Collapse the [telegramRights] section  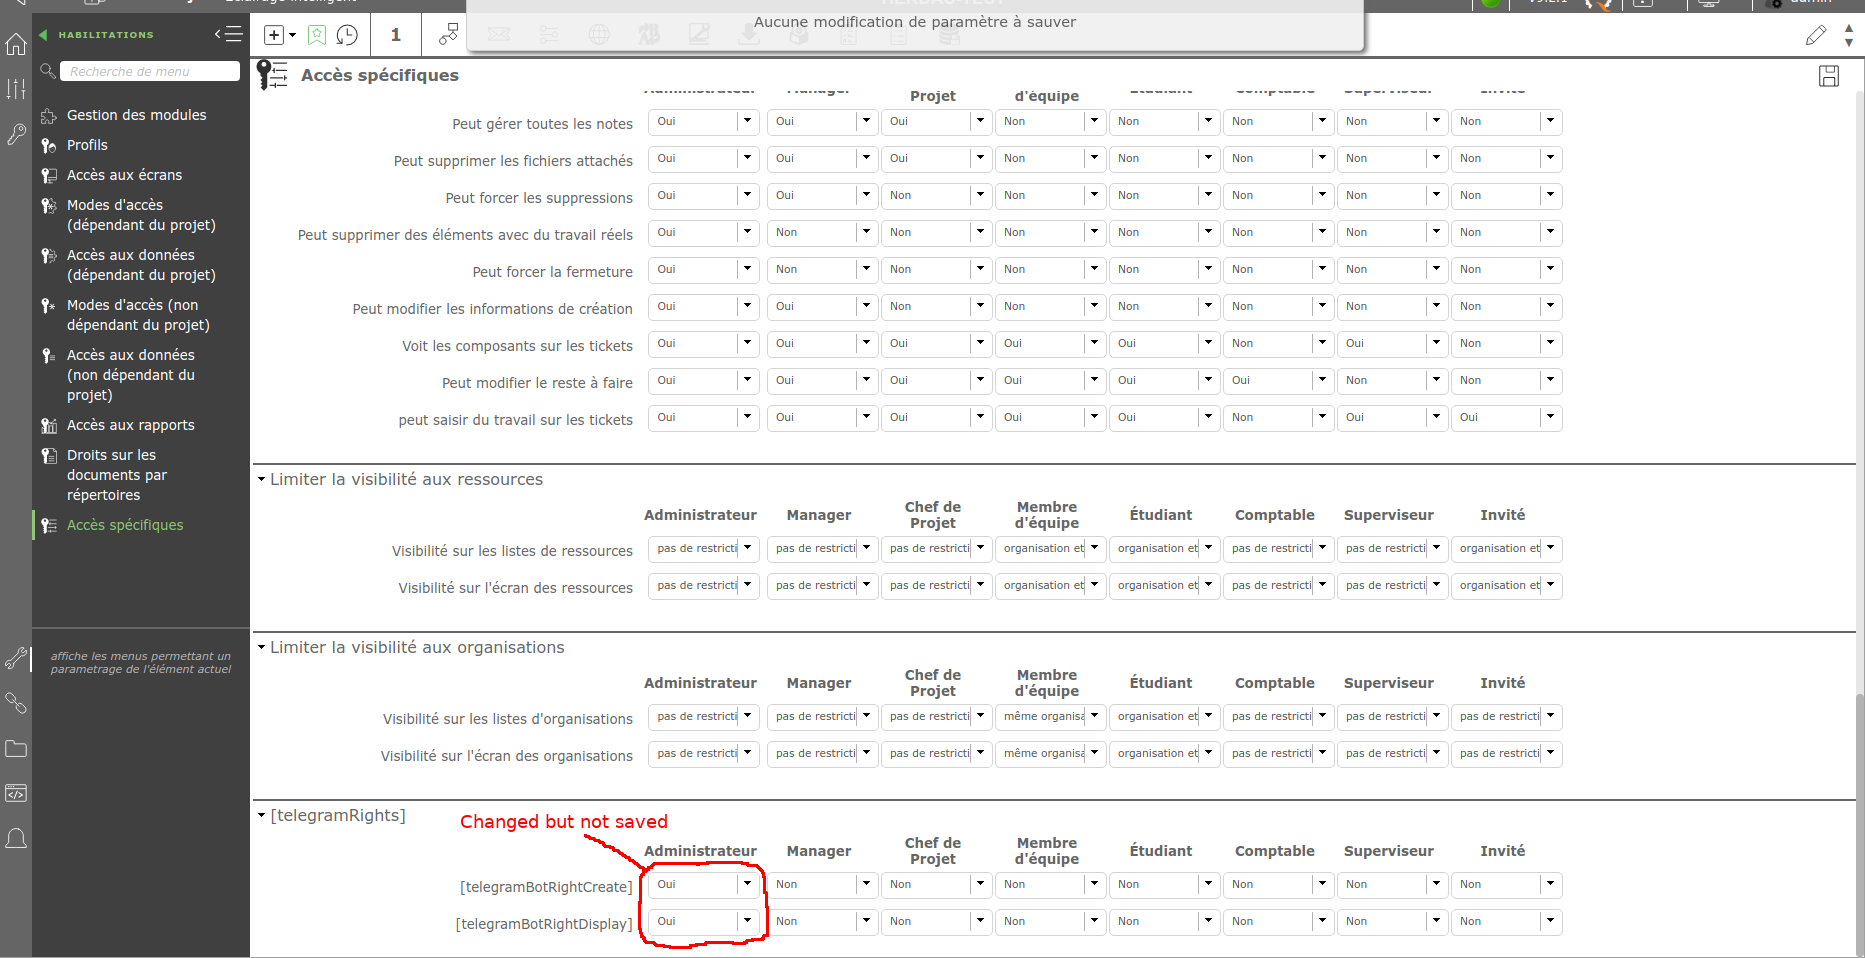point(262,816)
